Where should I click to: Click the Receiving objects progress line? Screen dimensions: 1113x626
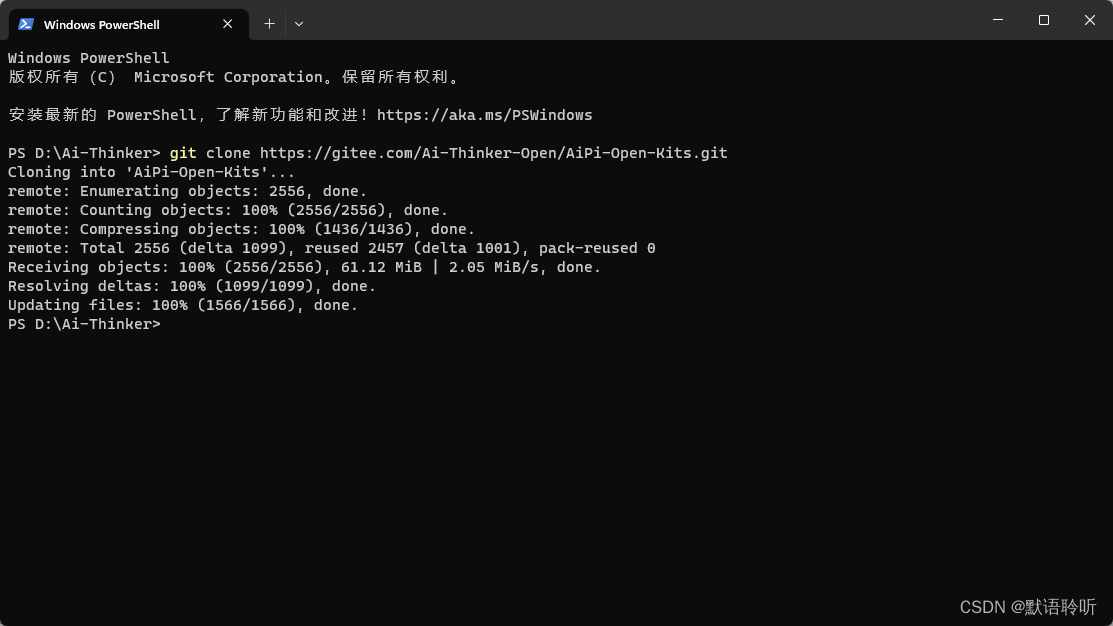click(x=300, y=267)
